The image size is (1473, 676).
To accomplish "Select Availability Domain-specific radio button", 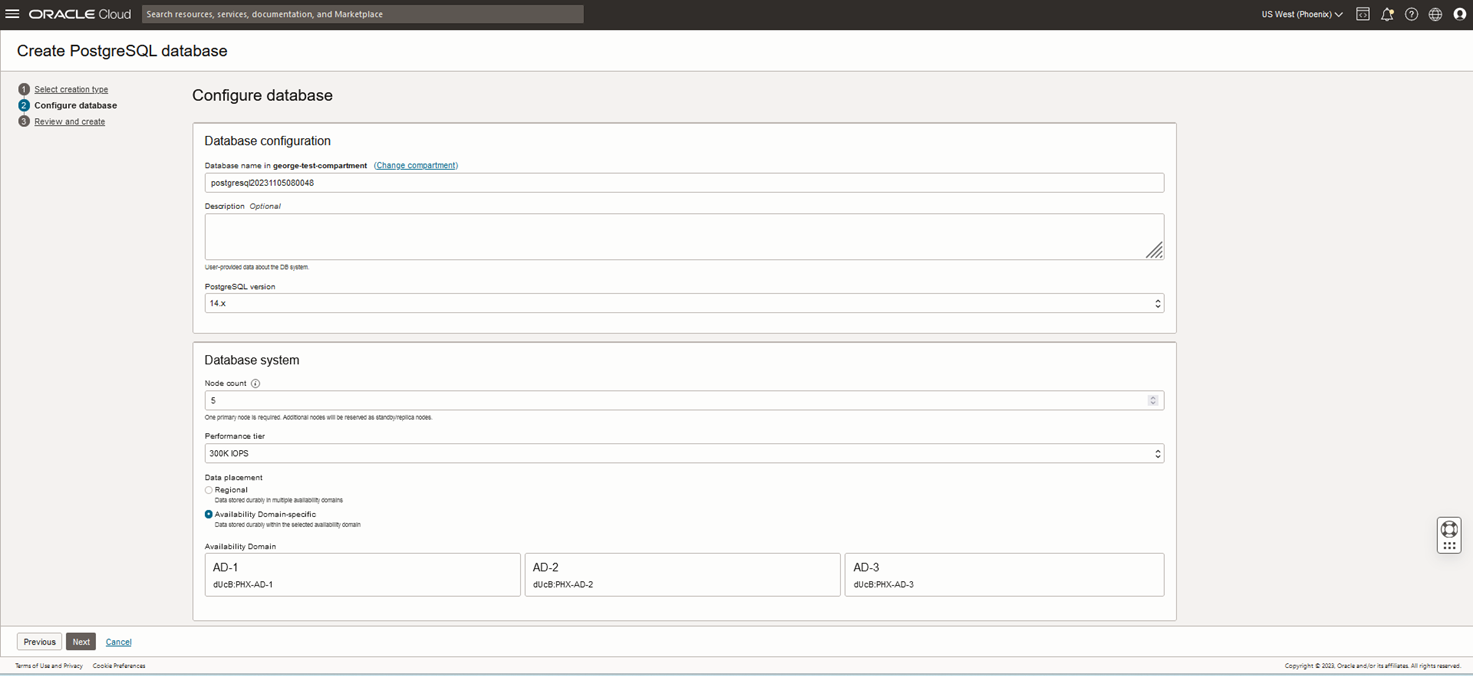I will (209, 514).
